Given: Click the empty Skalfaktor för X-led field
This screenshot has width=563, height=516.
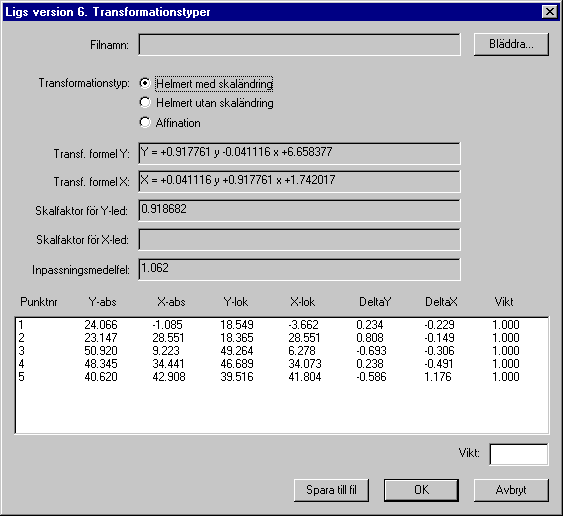Looking at the screenshot, I should coord(299,240).
